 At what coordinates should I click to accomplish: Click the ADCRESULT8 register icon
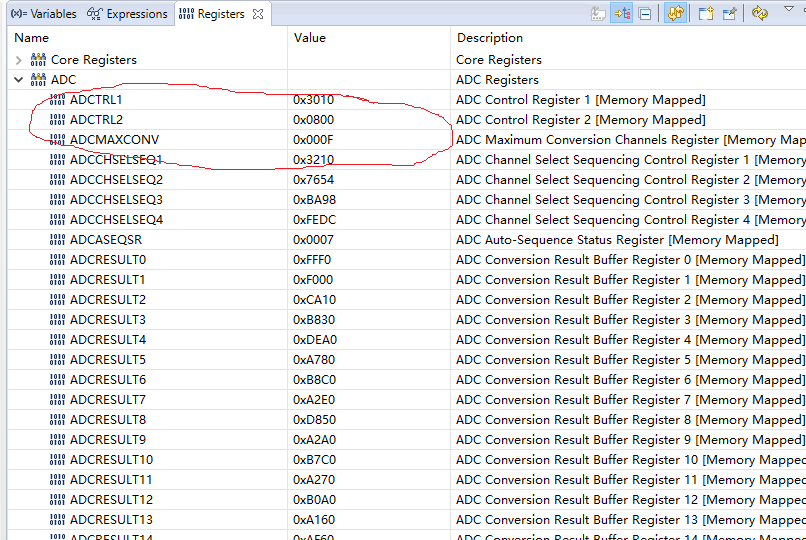click(57, 420)
